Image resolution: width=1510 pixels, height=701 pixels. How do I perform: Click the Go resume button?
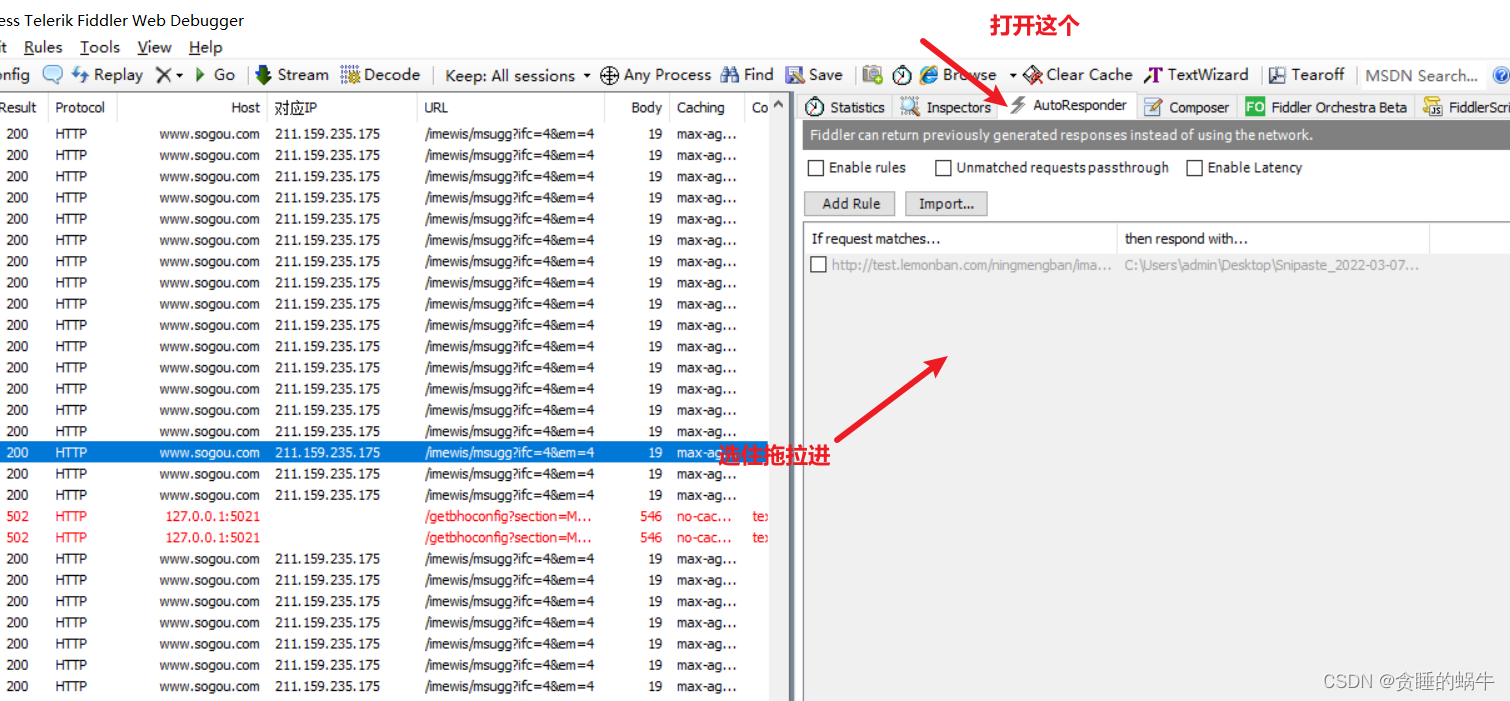[215, 75]
